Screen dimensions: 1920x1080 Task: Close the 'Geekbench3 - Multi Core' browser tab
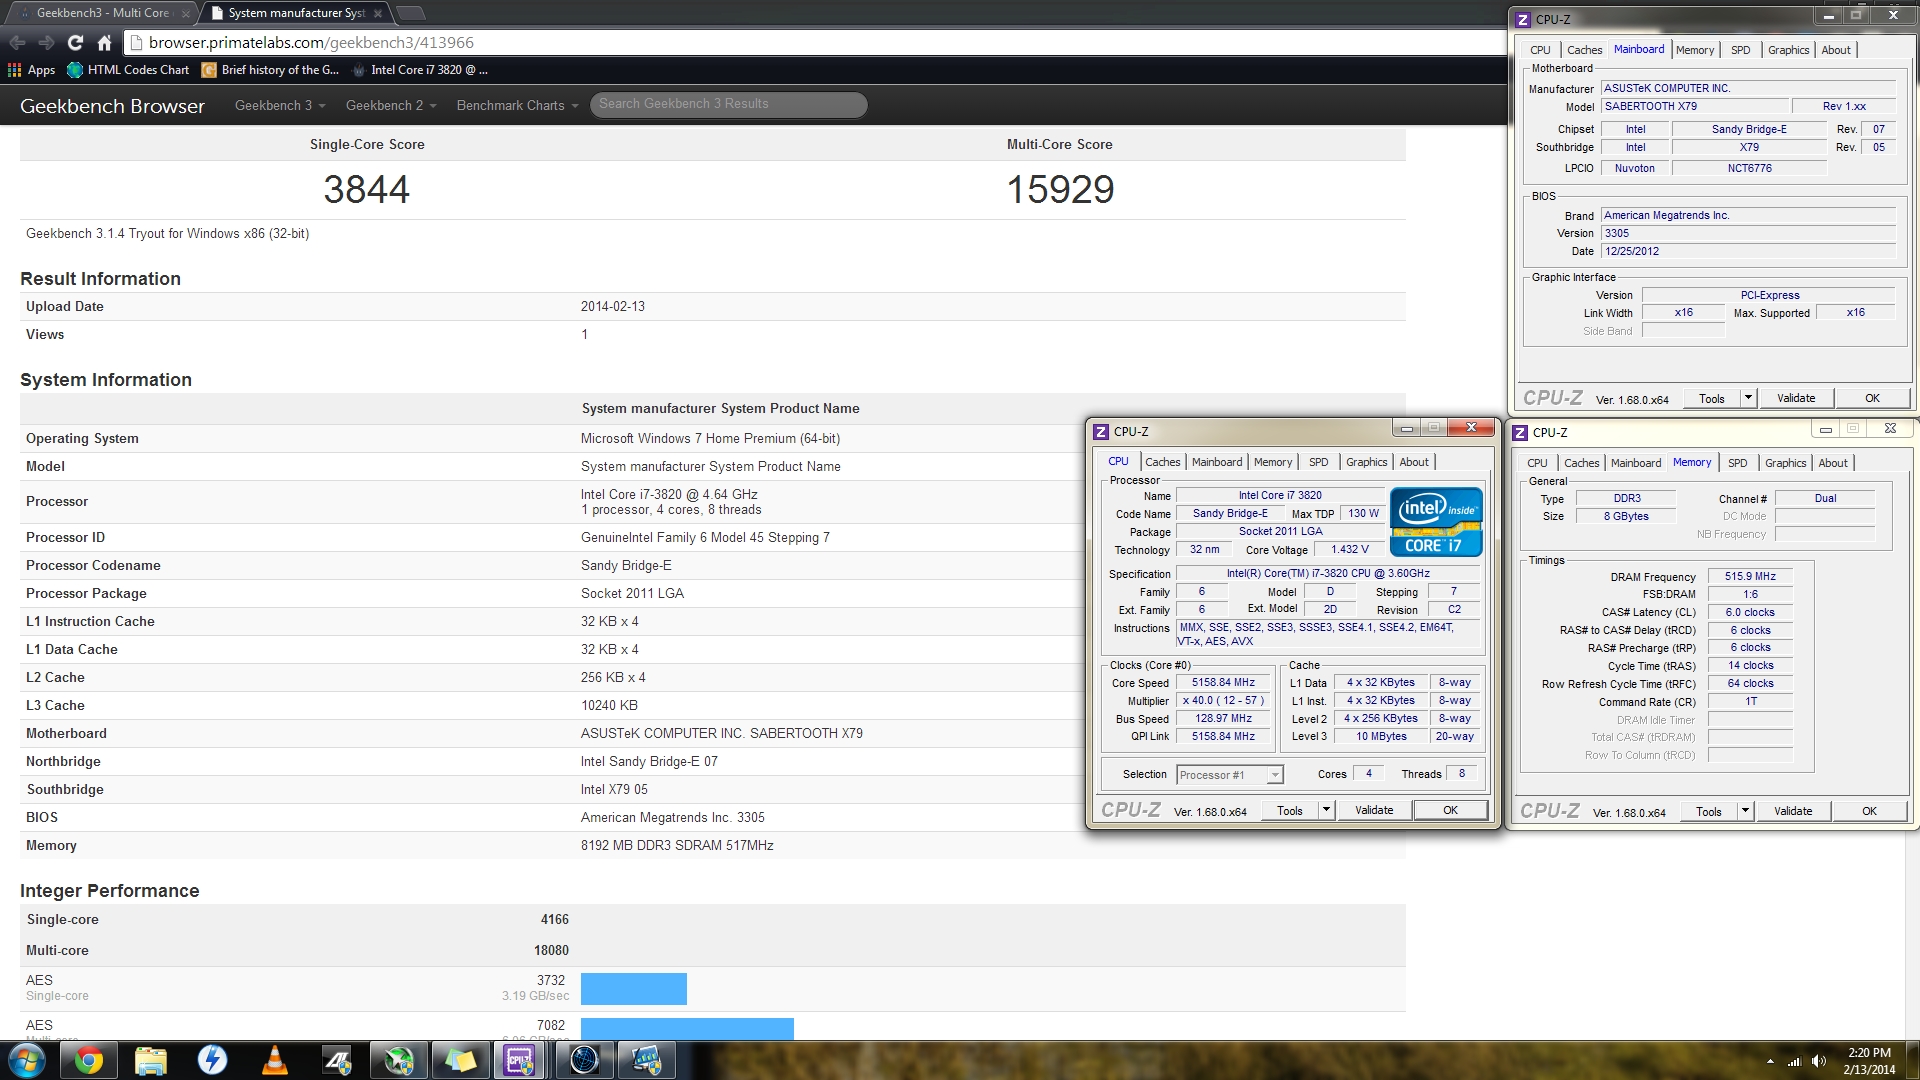(x=185, y=13)
